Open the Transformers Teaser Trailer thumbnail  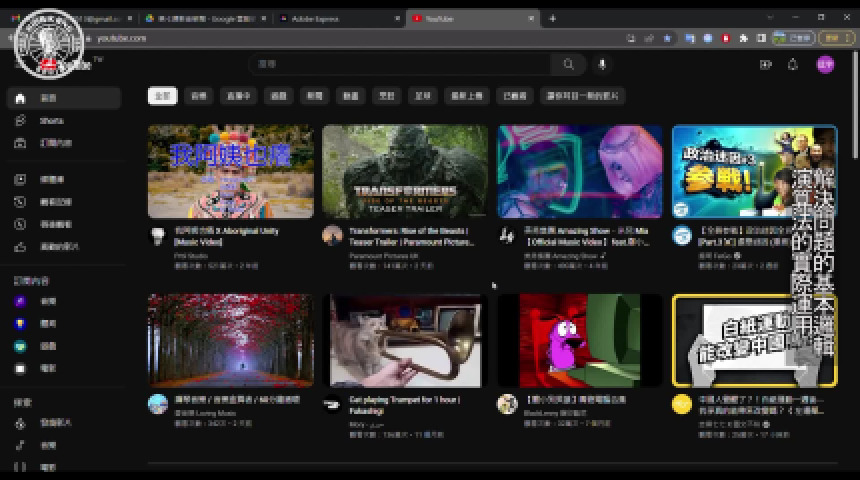click(x=405, y=171)
